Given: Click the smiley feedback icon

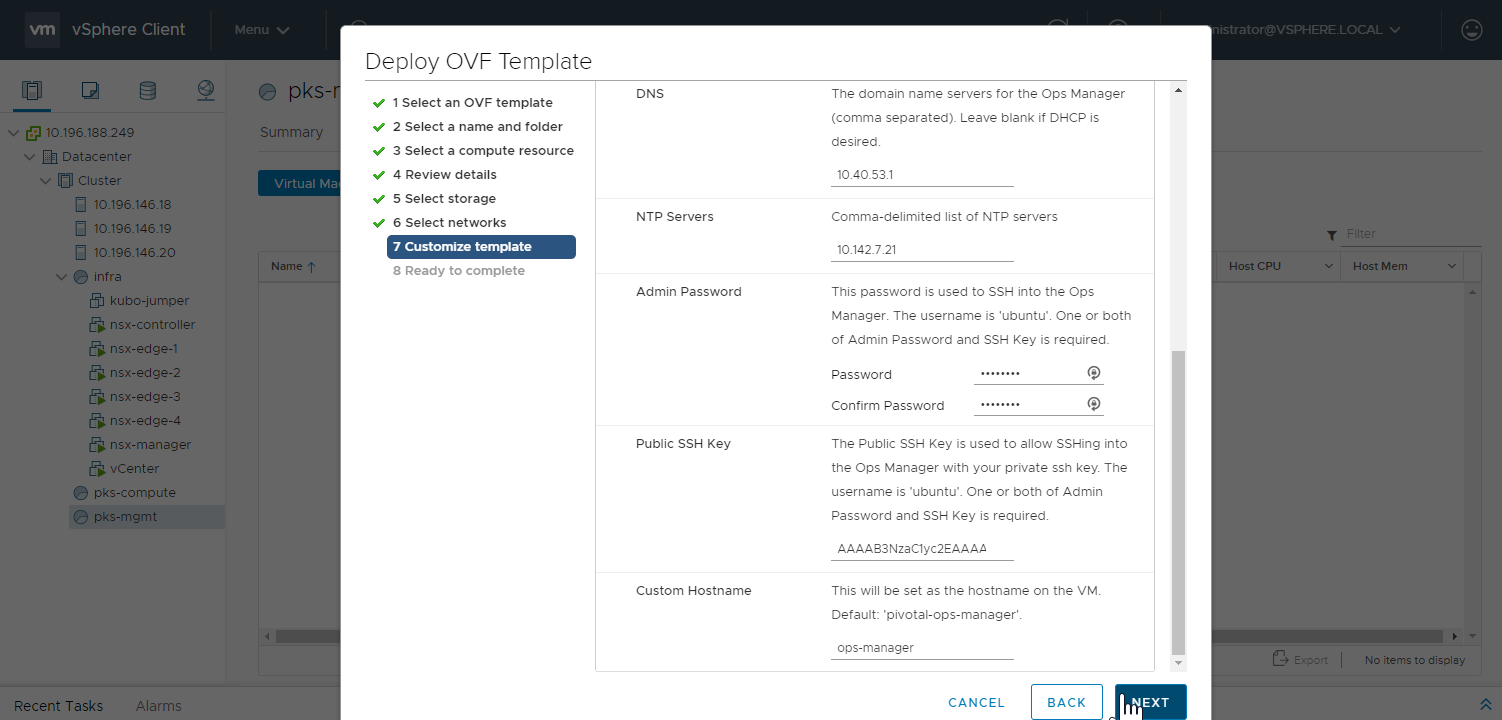Looking at the screenshot, I should pyautogui.click(x=1472, y=30).
